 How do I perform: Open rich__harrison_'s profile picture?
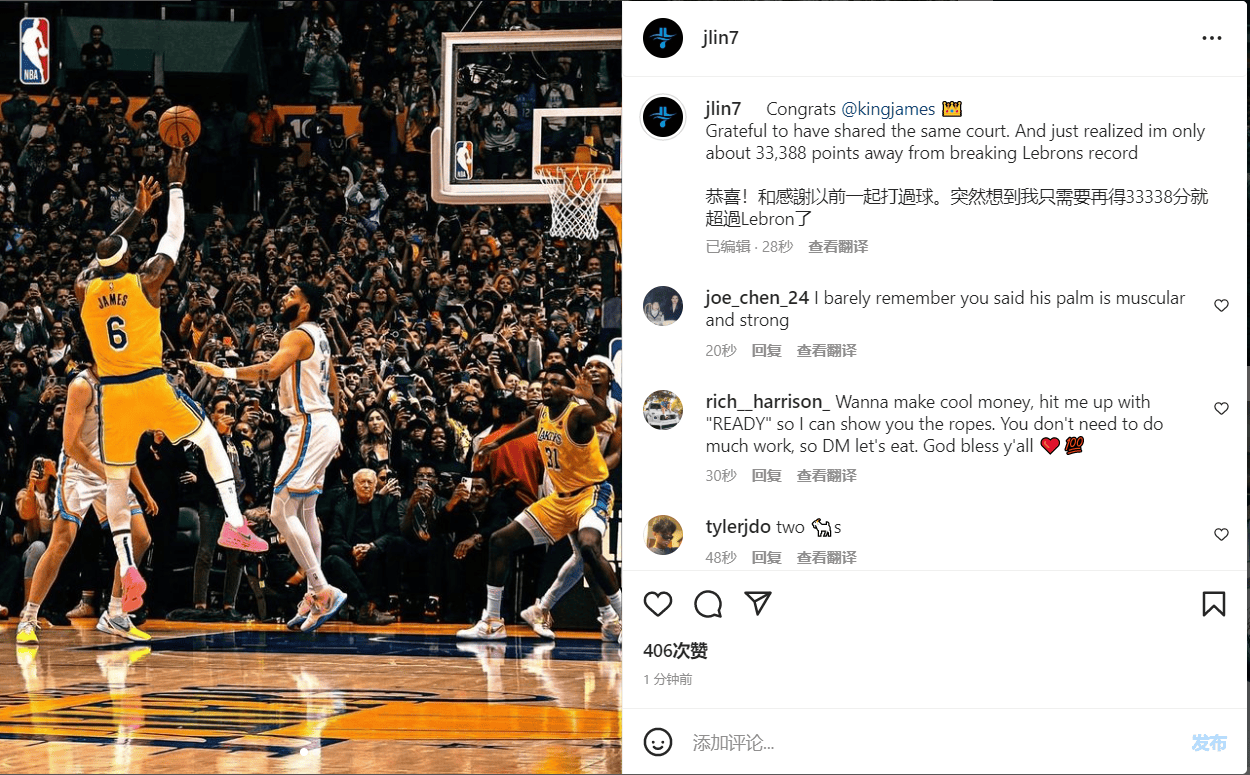tap(663, 410)
